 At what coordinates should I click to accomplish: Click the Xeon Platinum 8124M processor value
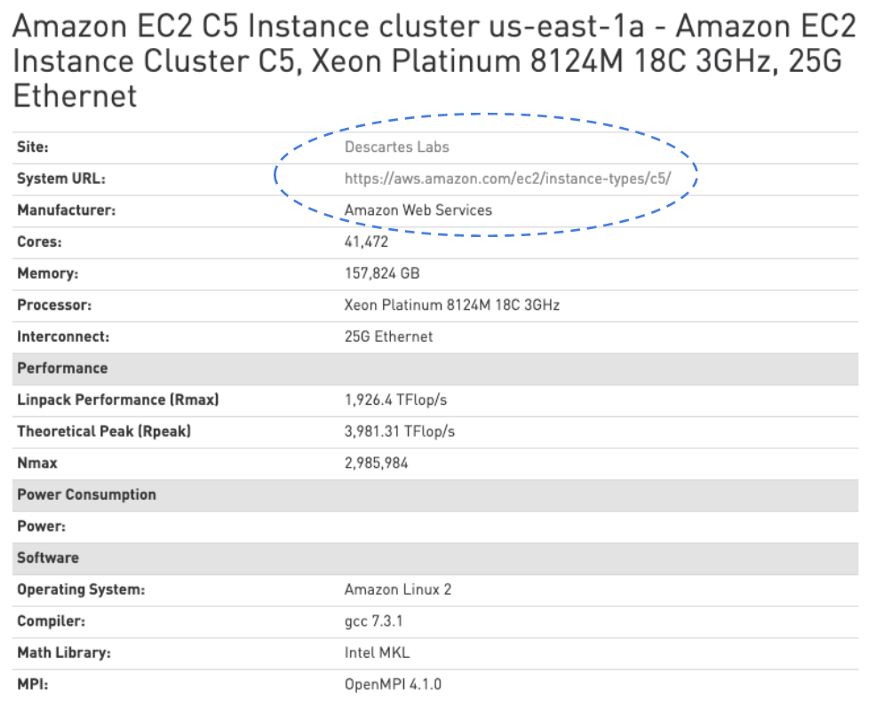pyautogui.click(x=451, y=305)
